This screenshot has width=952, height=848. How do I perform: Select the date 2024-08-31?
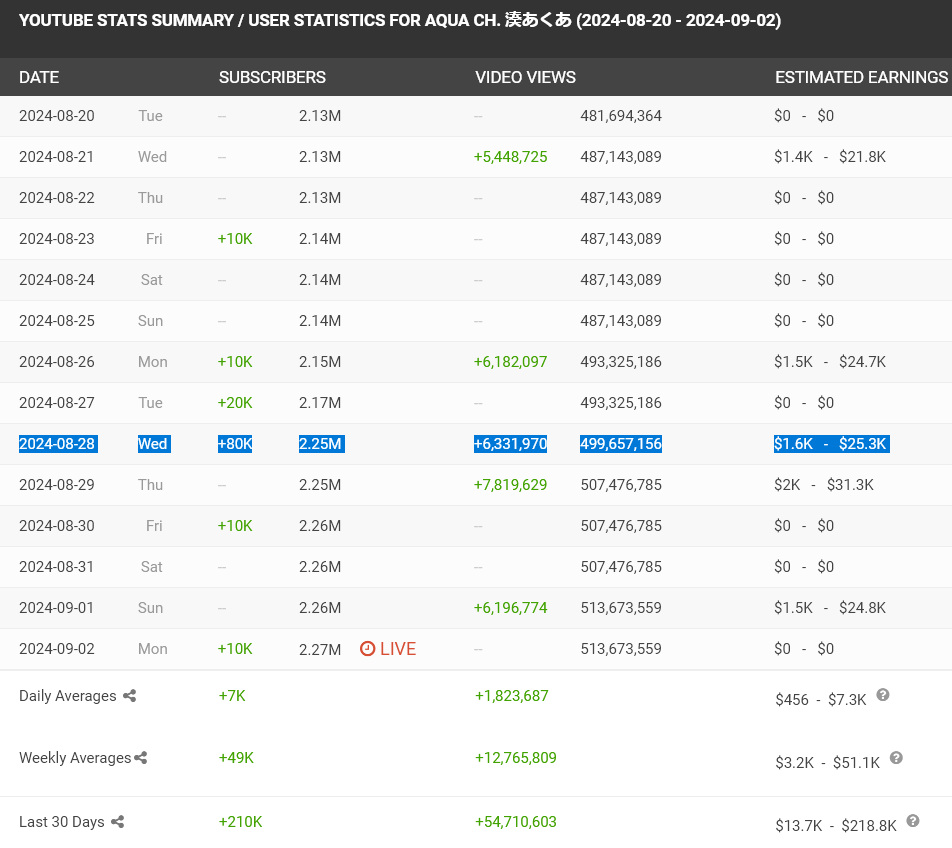[57, 567]
